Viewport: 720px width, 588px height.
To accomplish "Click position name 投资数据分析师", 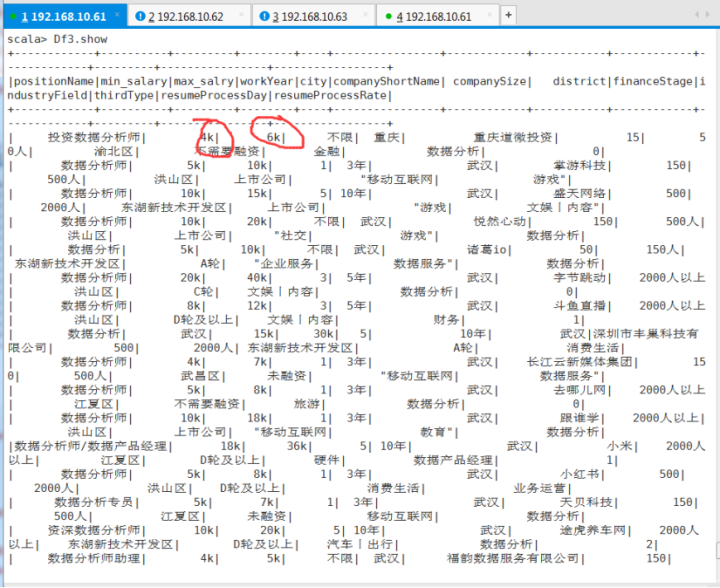I will click(x=94, y=137).
